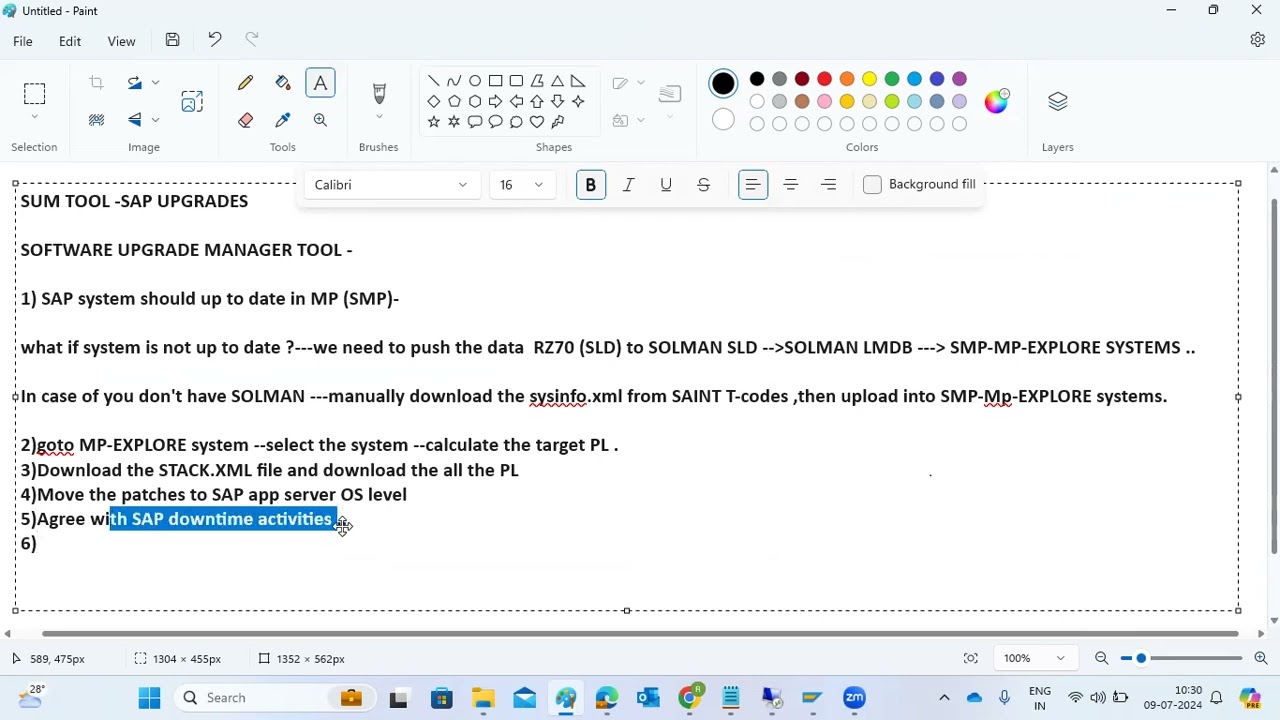This screenshot has height=720, width=1280.
Task: Select the Eraser tool
Action: [245, 120]
